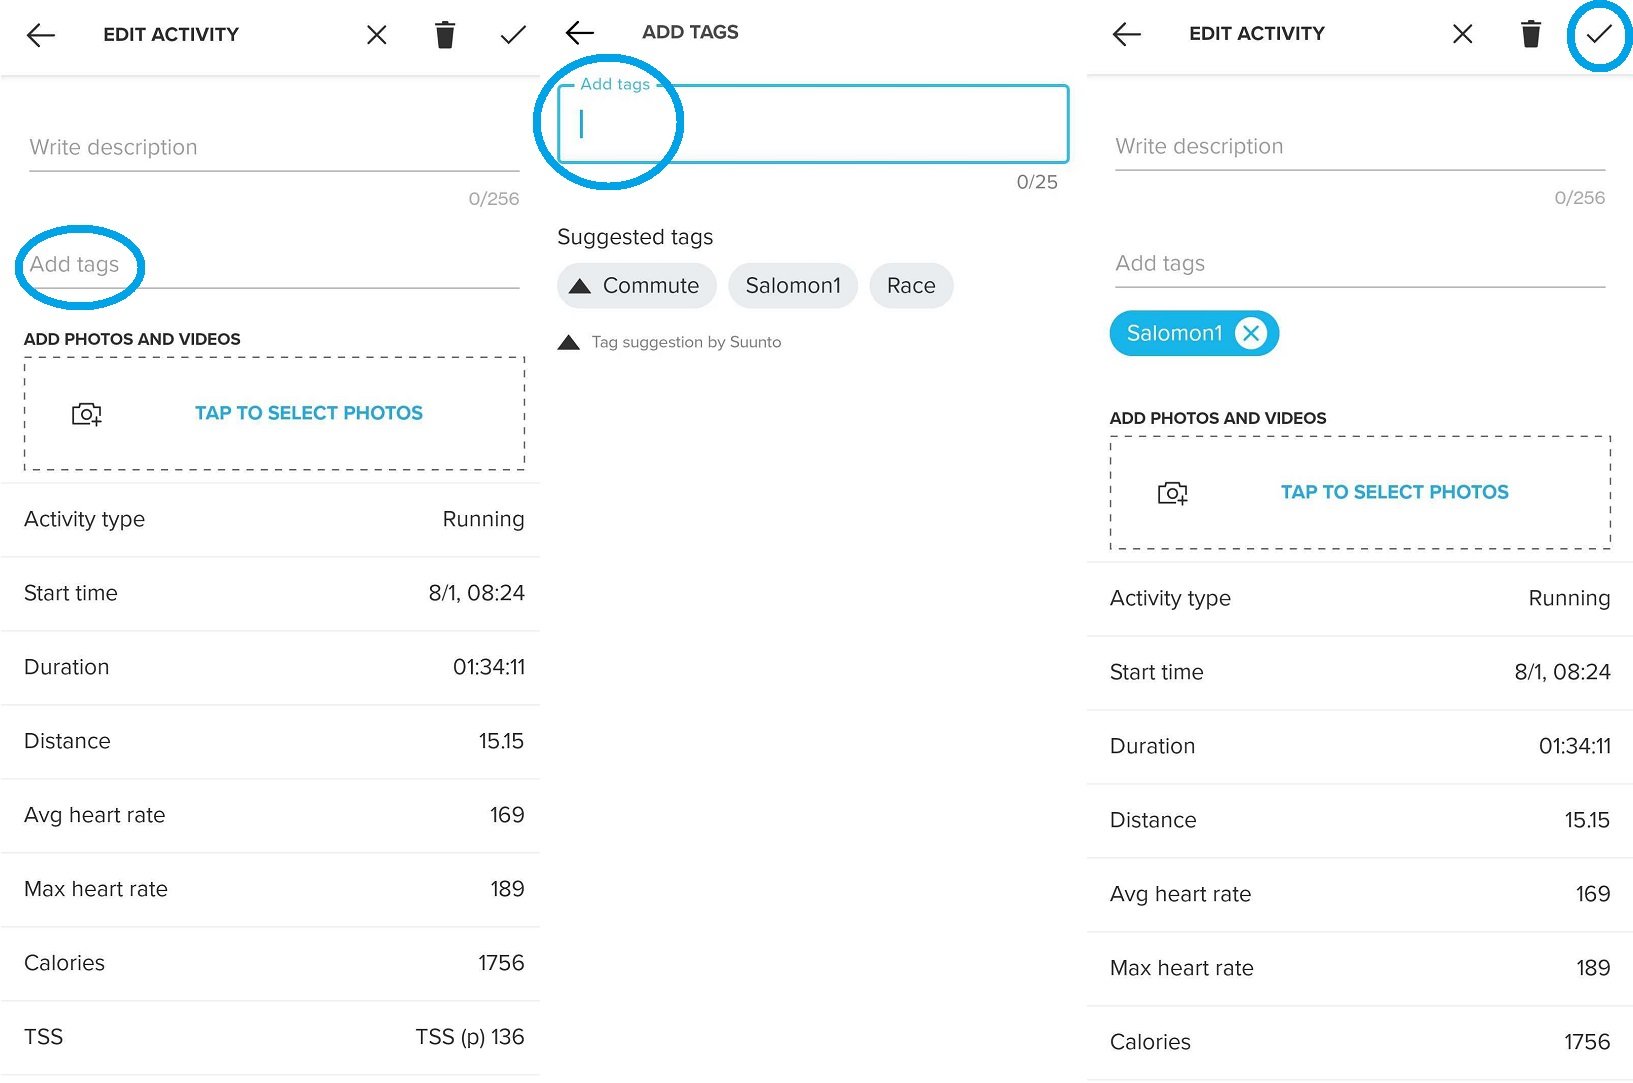Tap back arrow on Add Tags screen
The height and width of the screenshot is (1083, 1633).
(x=580, y=33)
